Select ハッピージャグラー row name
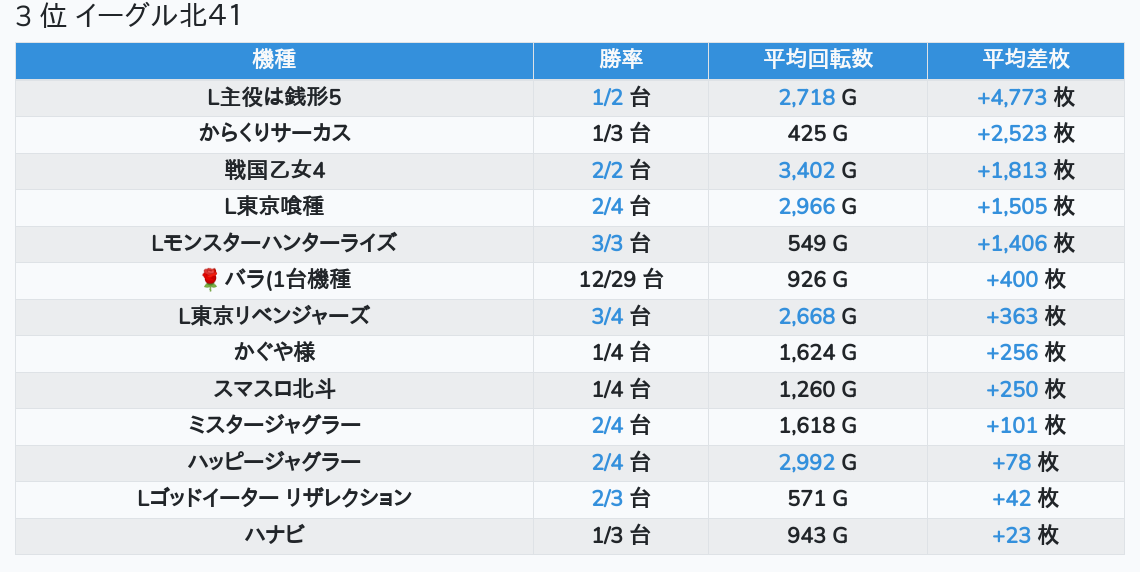1140x572 pixels. coord(274,462)
